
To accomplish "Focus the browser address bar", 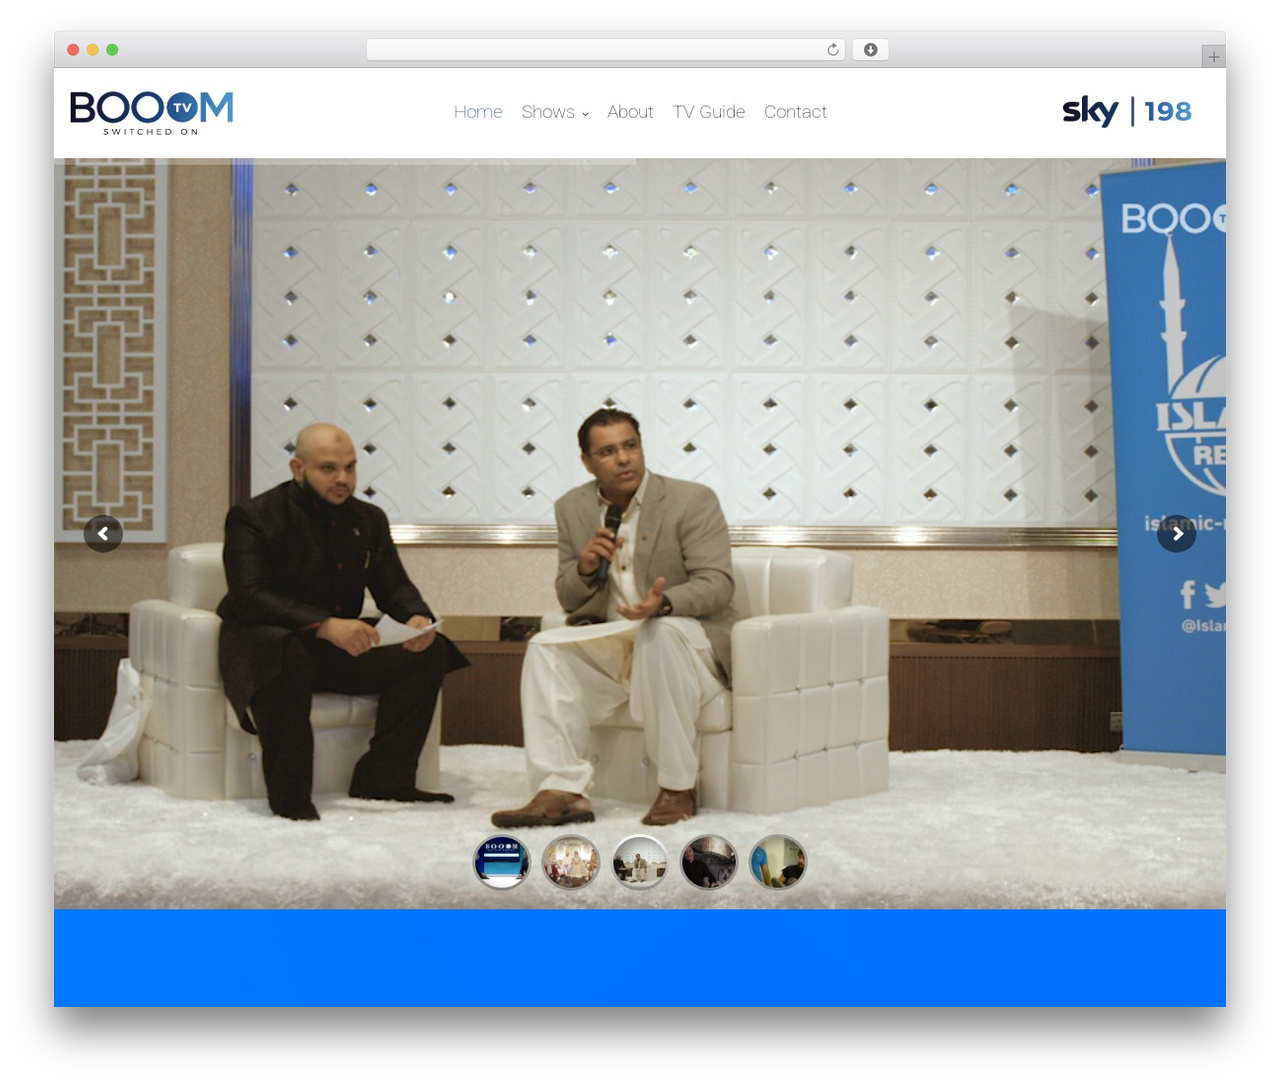I will (606, 50).
